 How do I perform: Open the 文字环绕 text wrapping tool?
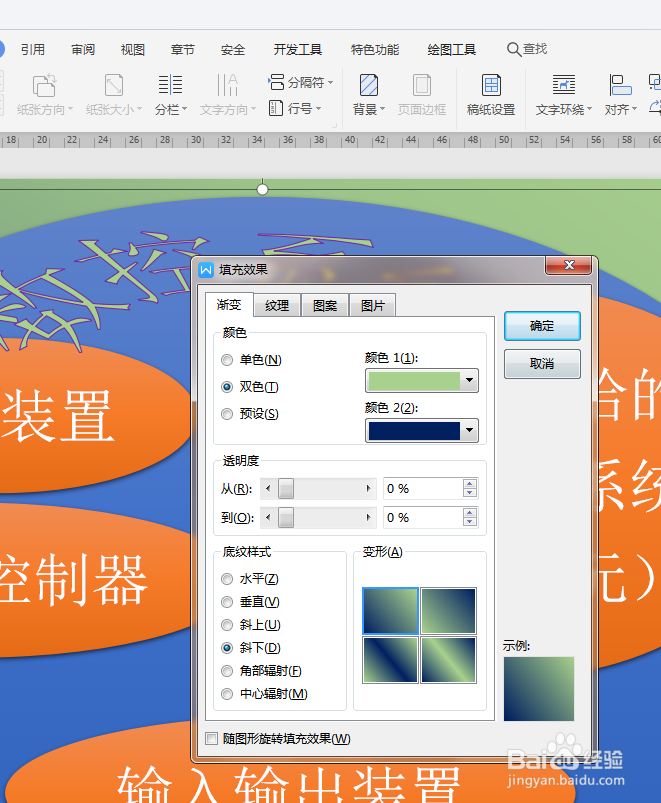pyautogui.click(x=564, y=95)
